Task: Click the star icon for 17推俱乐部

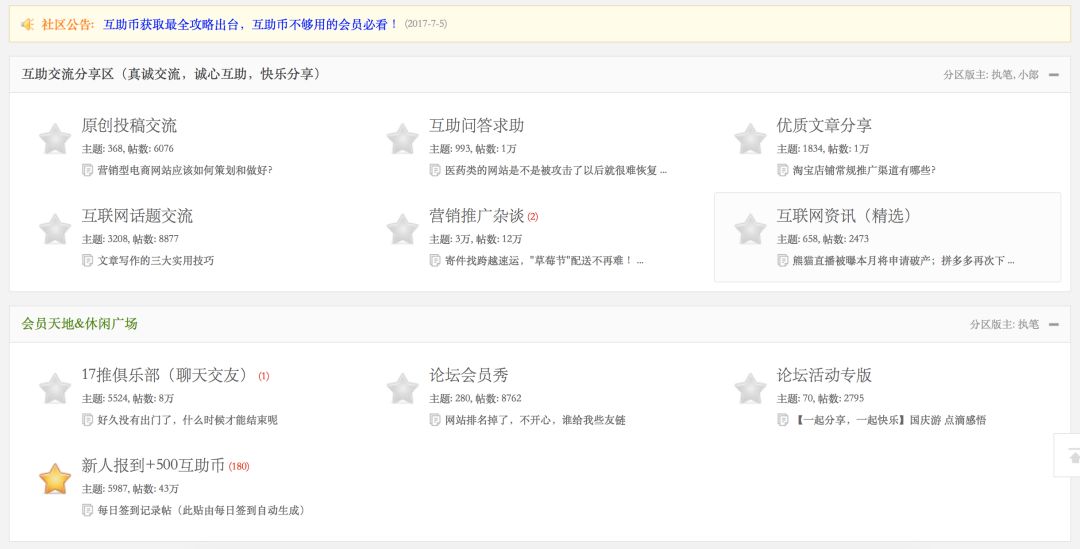Action: (55, 389)
